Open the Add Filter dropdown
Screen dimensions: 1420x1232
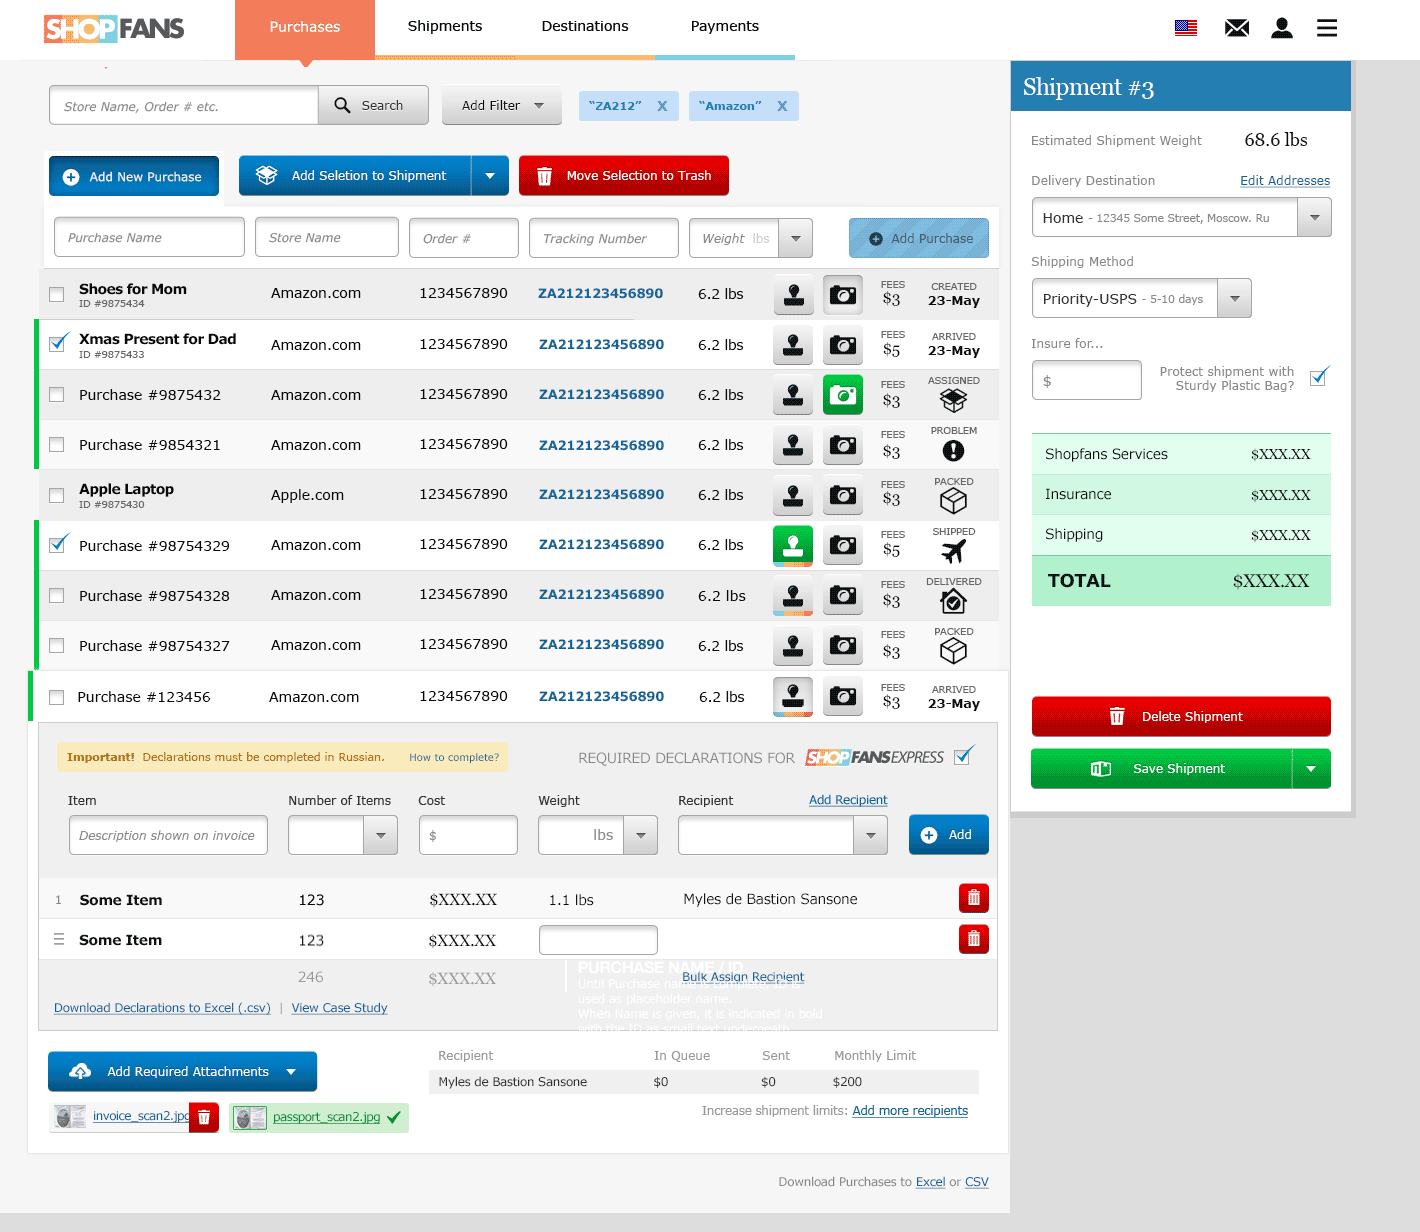501,105
